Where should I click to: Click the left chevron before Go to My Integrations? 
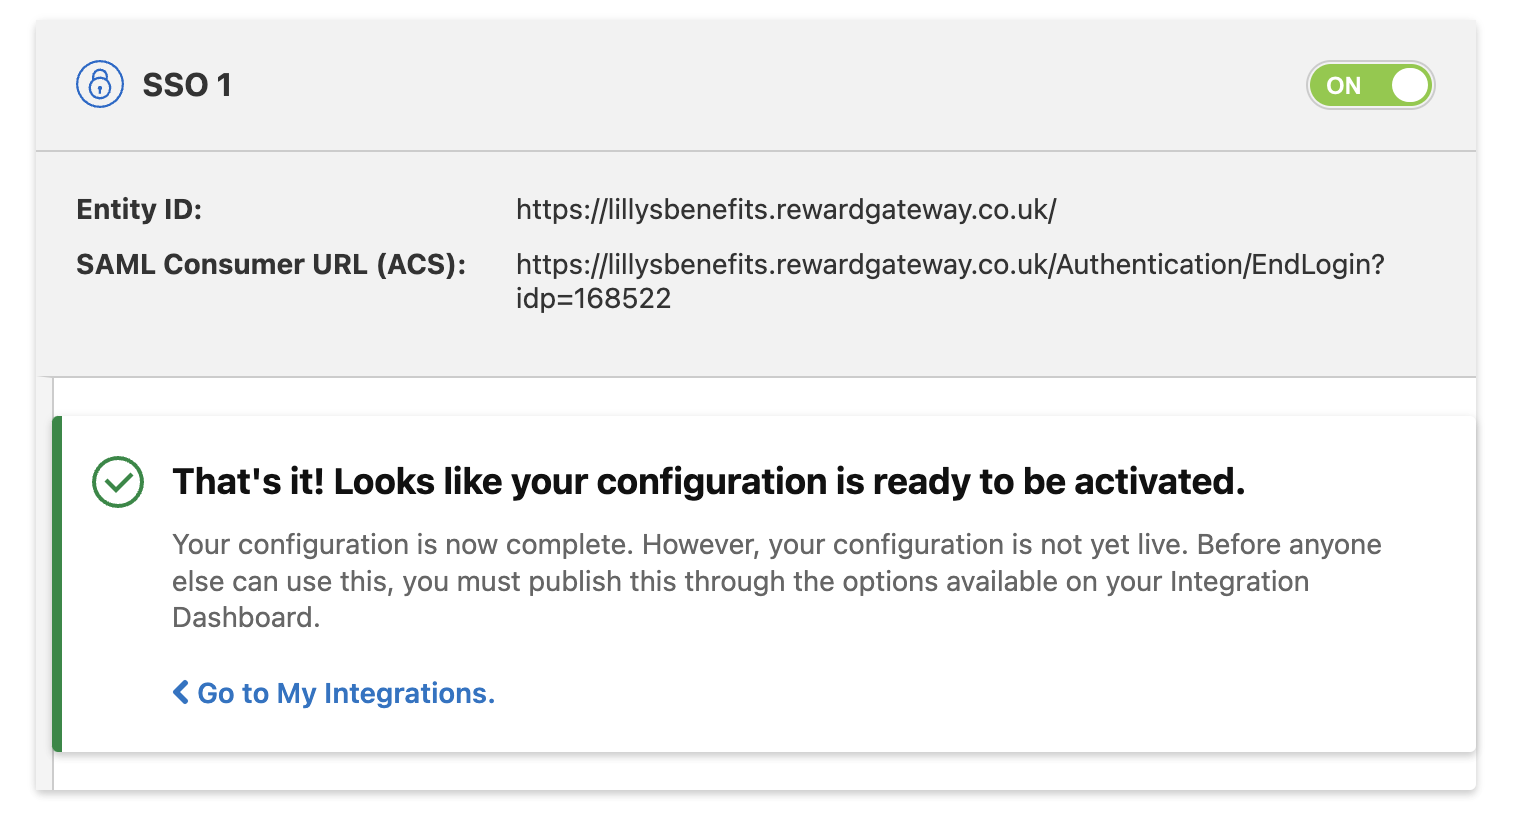[x=181, y=692]
